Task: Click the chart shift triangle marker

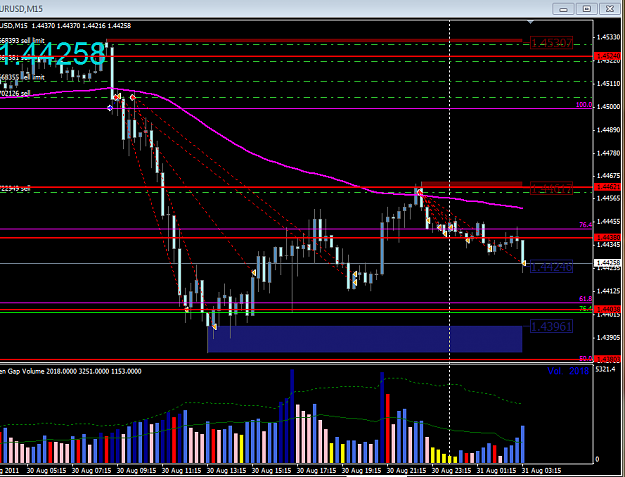Action: click(x=530, y=22)
